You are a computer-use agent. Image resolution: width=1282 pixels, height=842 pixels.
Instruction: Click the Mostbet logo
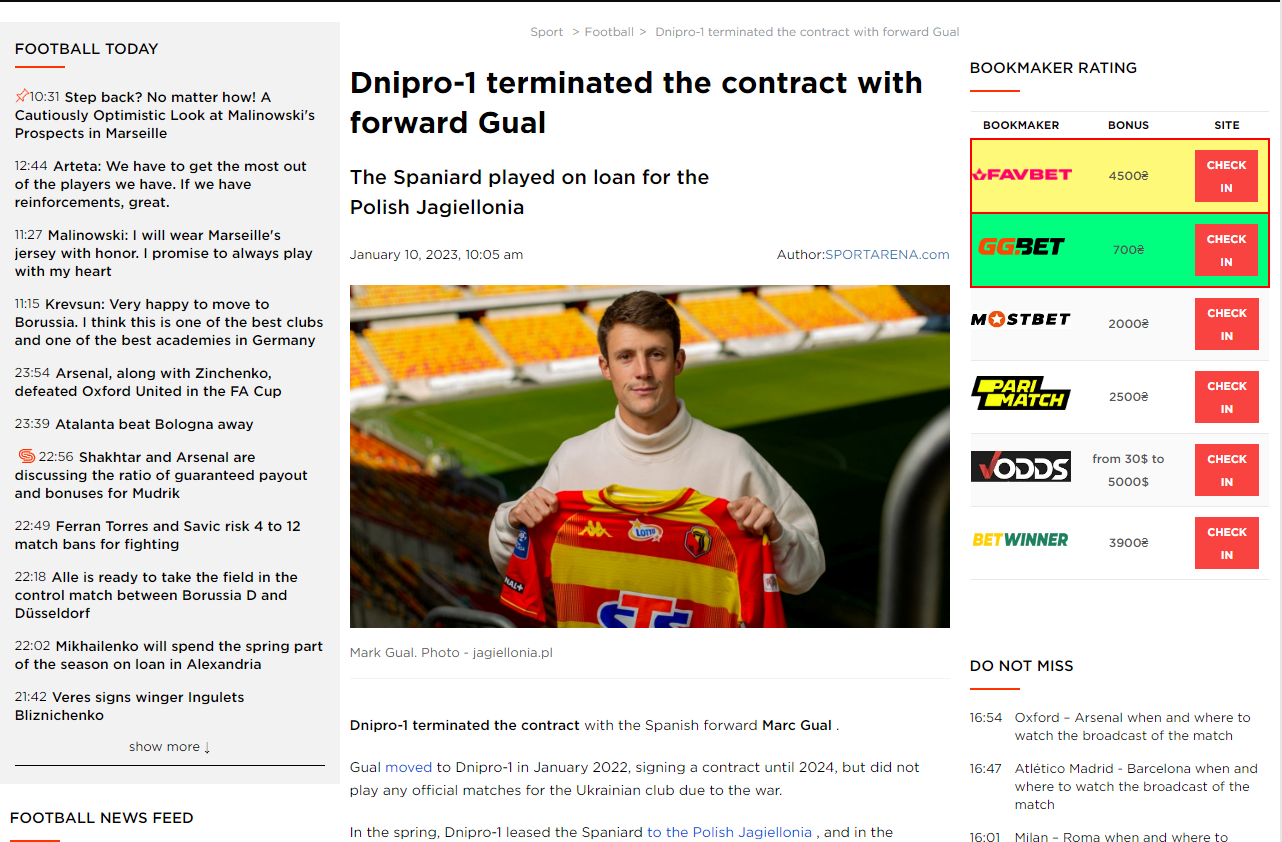click(1021, 320)
